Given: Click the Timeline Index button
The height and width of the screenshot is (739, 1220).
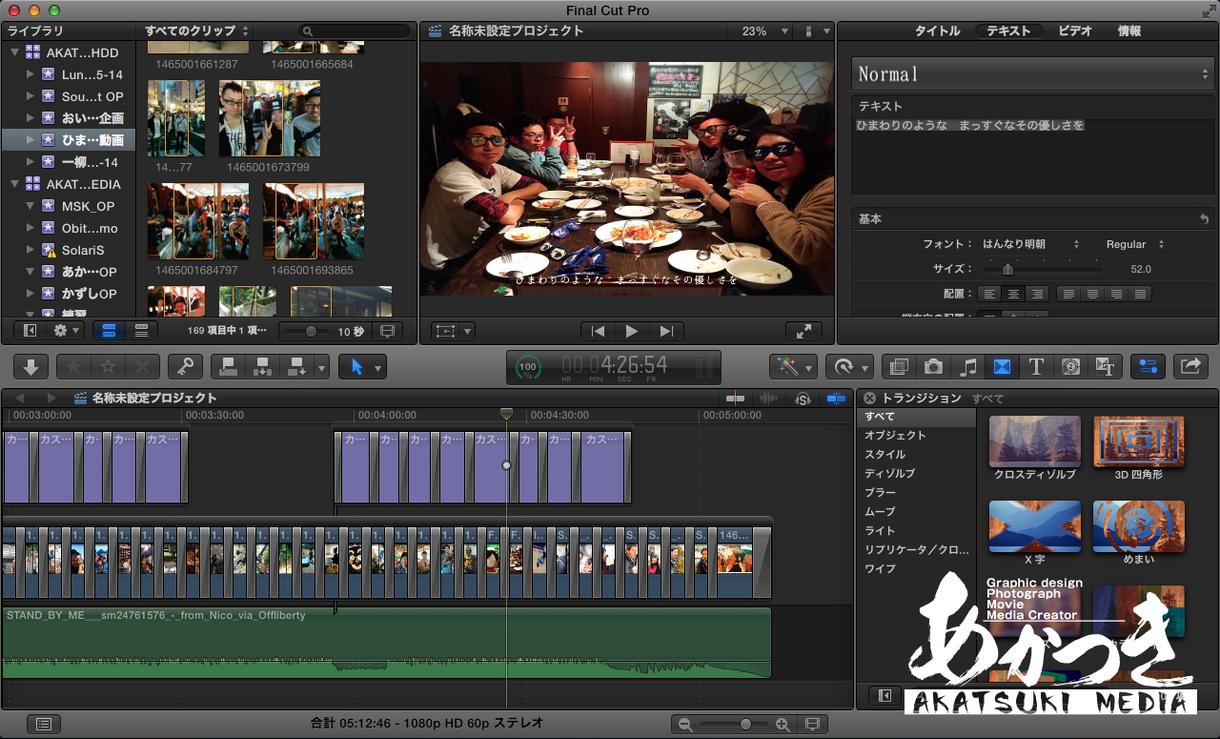Looking at the screenshot, I should [42, 723].
